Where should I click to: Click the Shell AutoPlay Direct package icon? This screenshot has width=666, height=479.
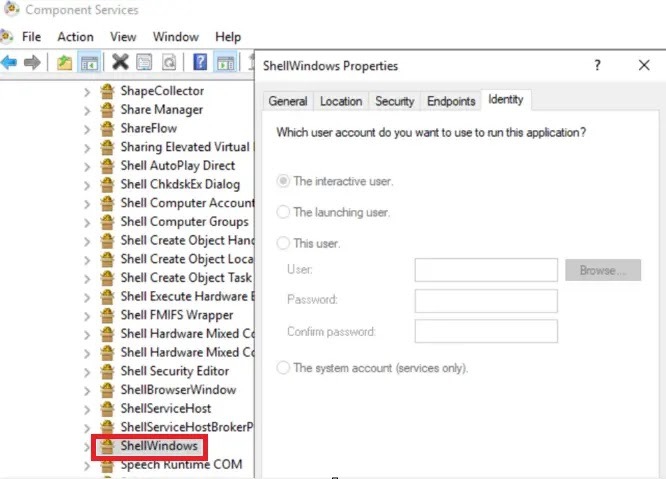pyautogui.click(x=107, y=166)
